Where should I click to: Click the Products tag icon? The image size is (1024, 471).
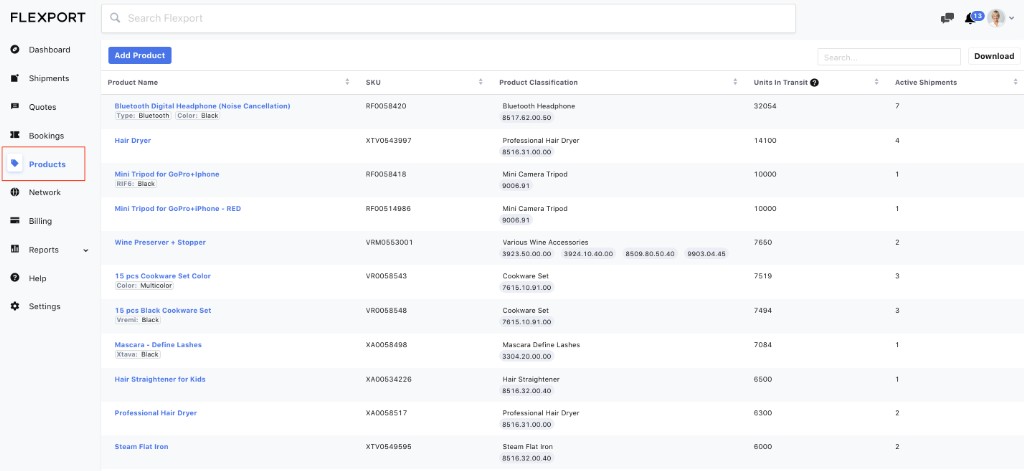point(15,163)
